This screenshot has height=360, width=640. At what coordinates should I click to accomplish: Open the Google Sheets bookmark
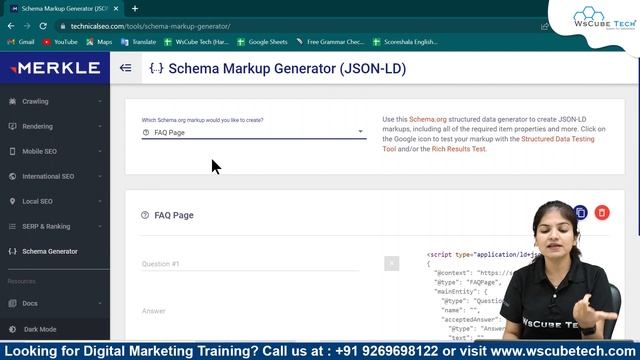[262, 42]
